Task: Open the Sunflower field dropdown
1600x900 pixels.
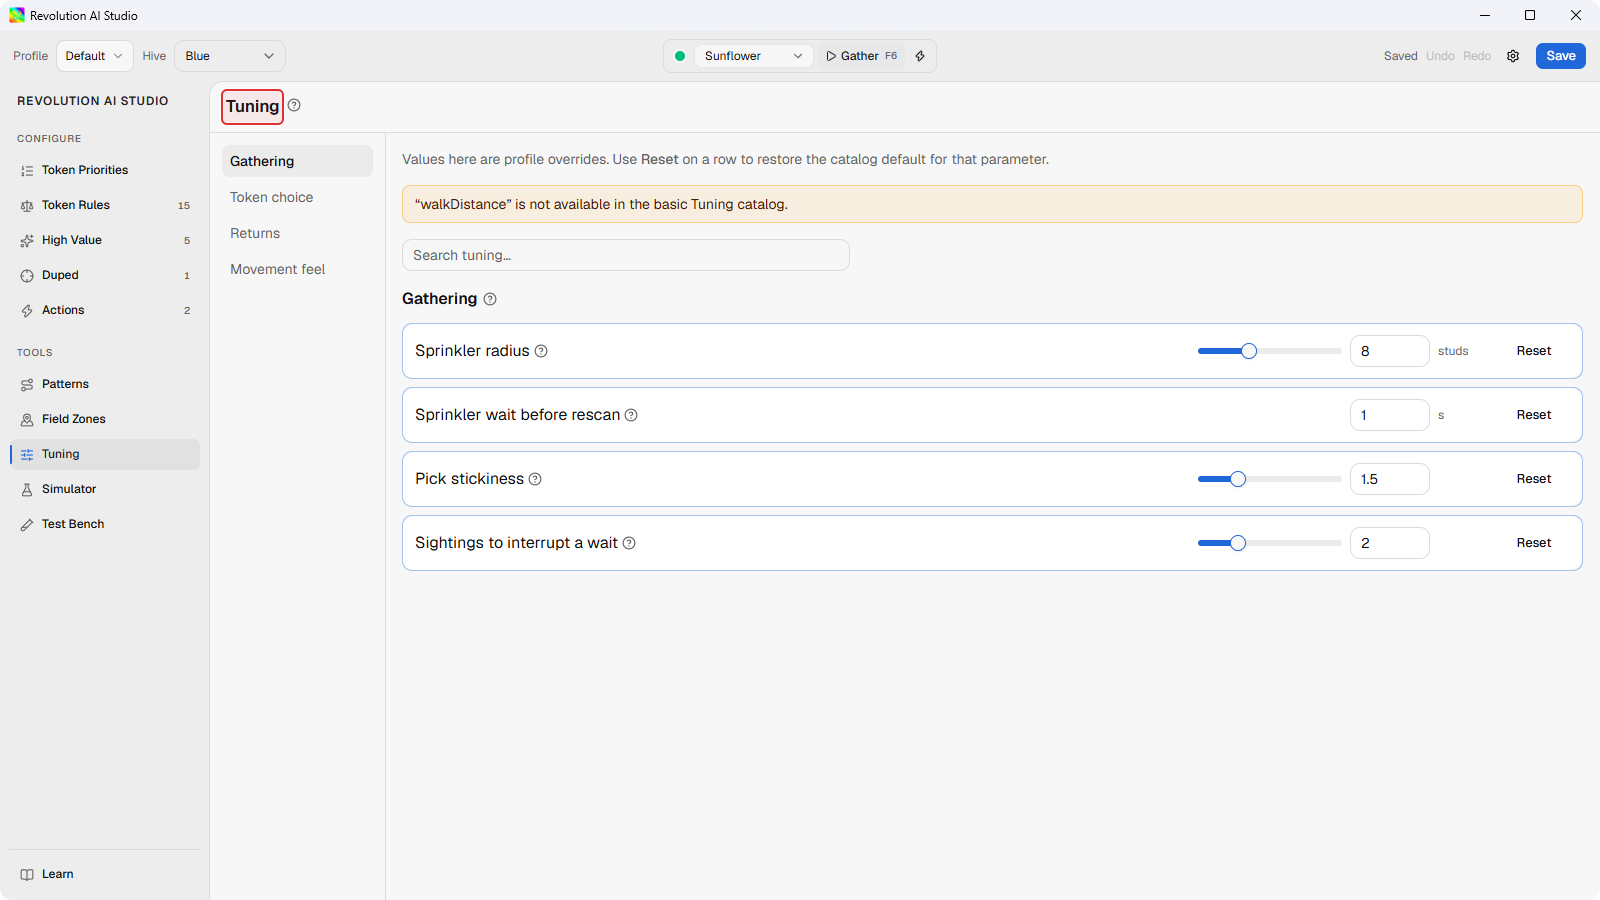Action: [x=753, y=56]
